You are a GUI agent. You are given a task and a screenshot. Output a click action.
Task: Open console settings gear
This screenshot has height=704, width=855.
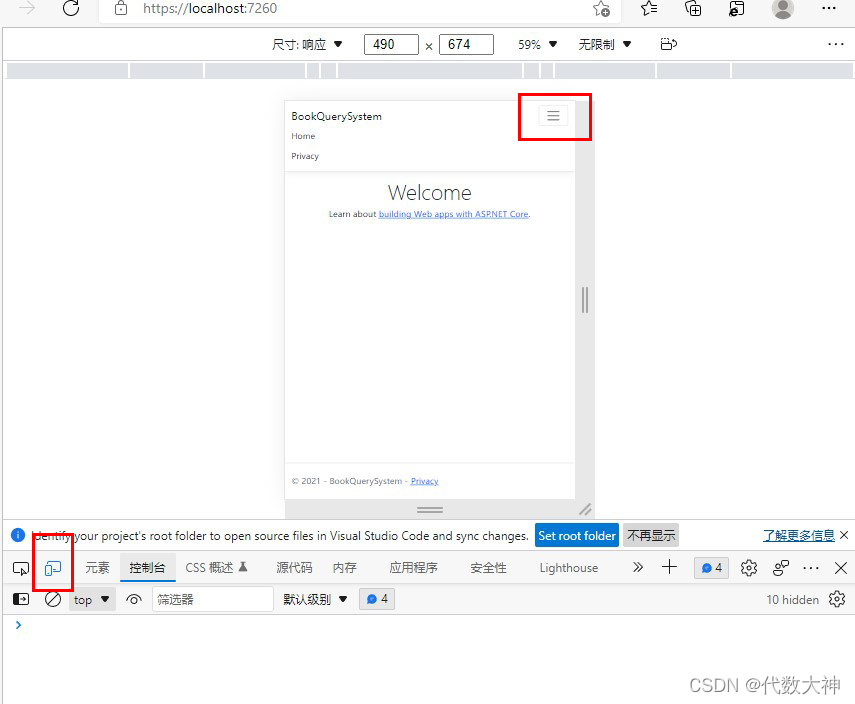click(x=836, y=599)
